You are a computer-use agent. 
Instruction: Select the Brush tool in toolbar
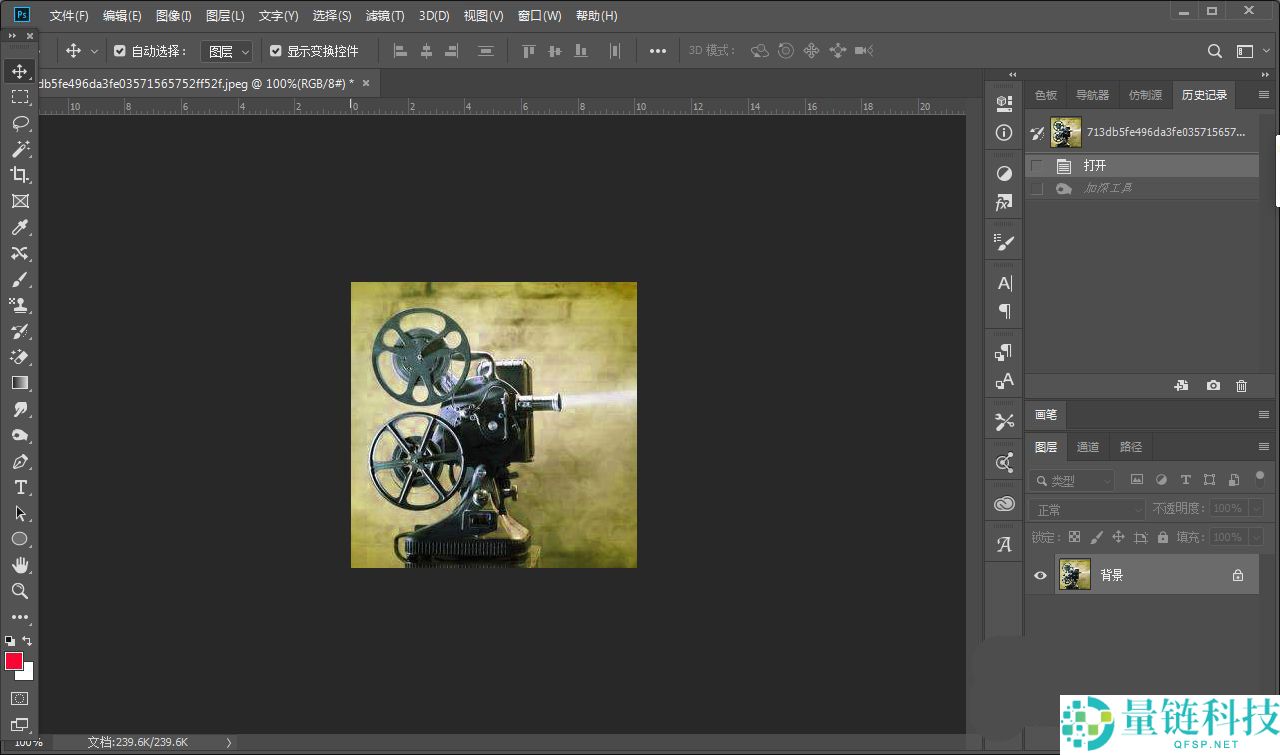(x=19, y=279)
